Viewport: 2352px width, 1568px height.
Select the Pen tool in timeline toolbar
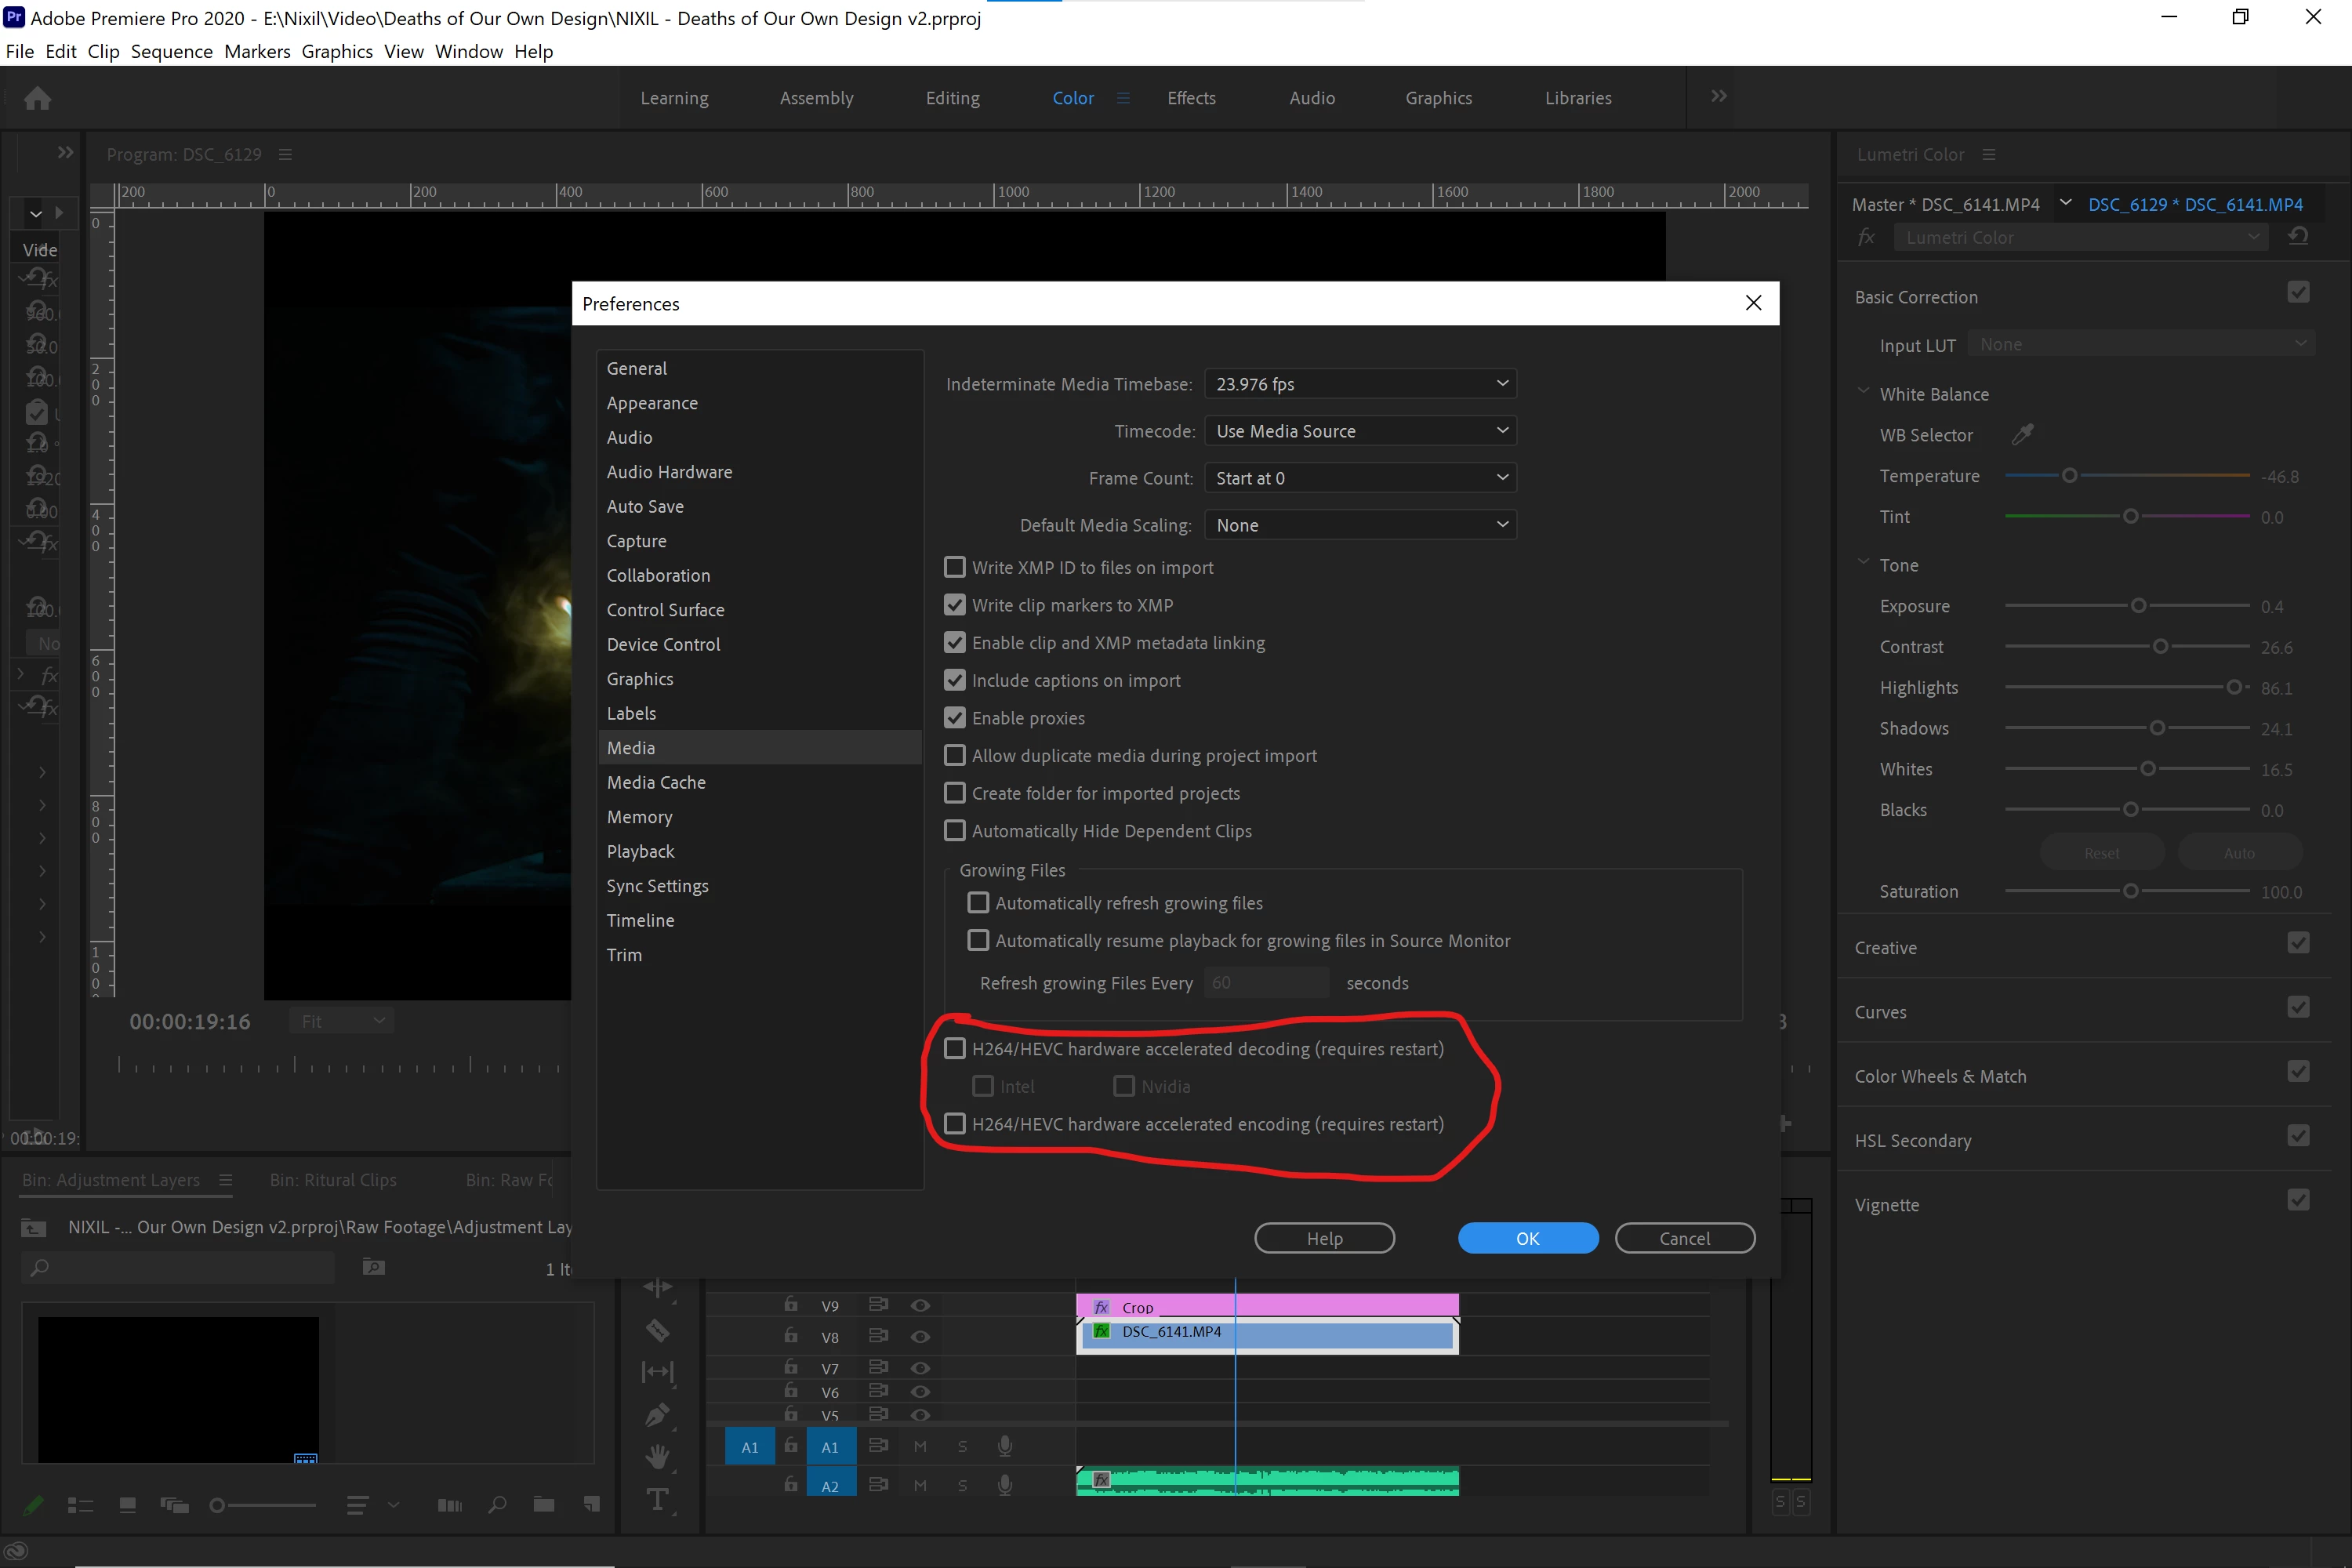(x=657, y=1414)
